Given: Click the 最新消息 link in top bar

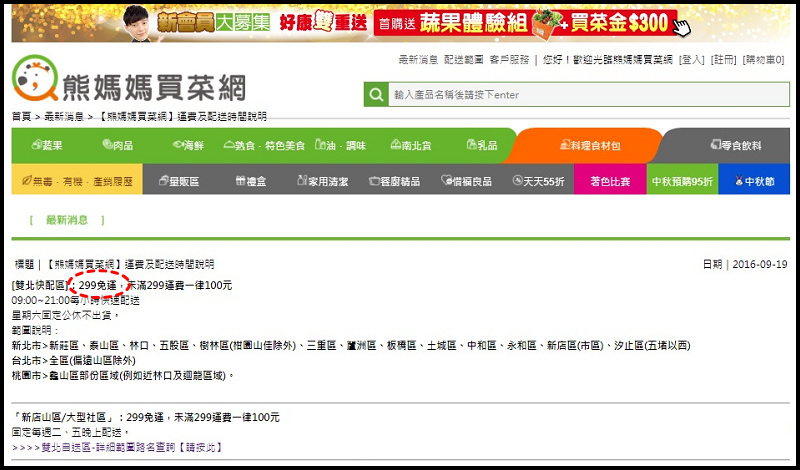Looking at the screenshot, I should (x=418, y=60).
